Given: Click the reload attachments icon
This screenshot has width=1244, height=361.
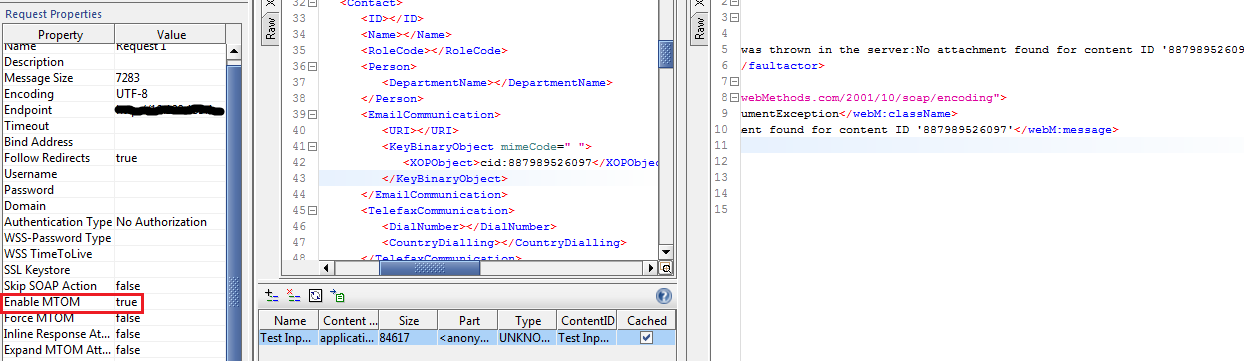Looking at the screenshot, I should click(x=316, y=296).
